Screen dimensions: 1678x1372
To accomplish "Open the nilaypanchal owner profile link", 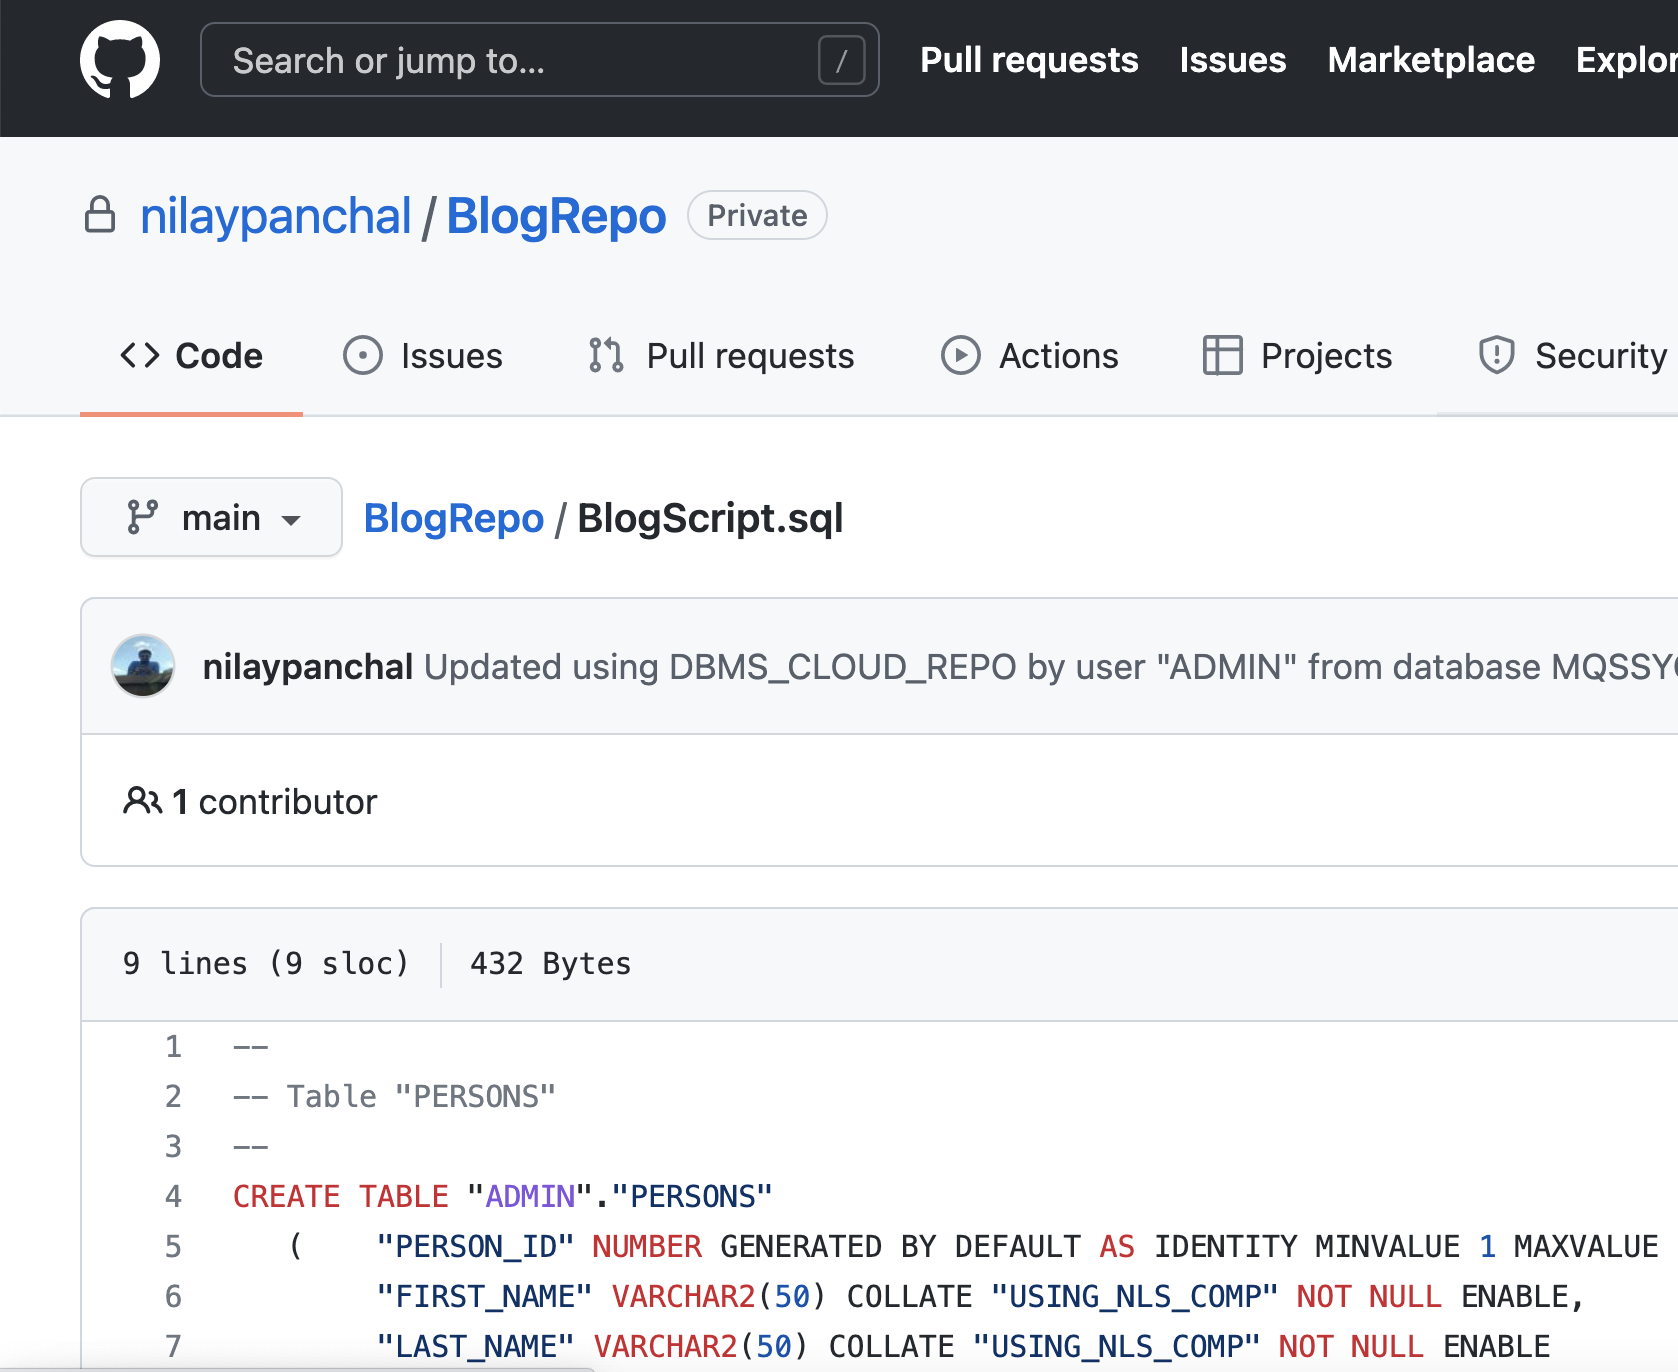I will tap(275, 216).
